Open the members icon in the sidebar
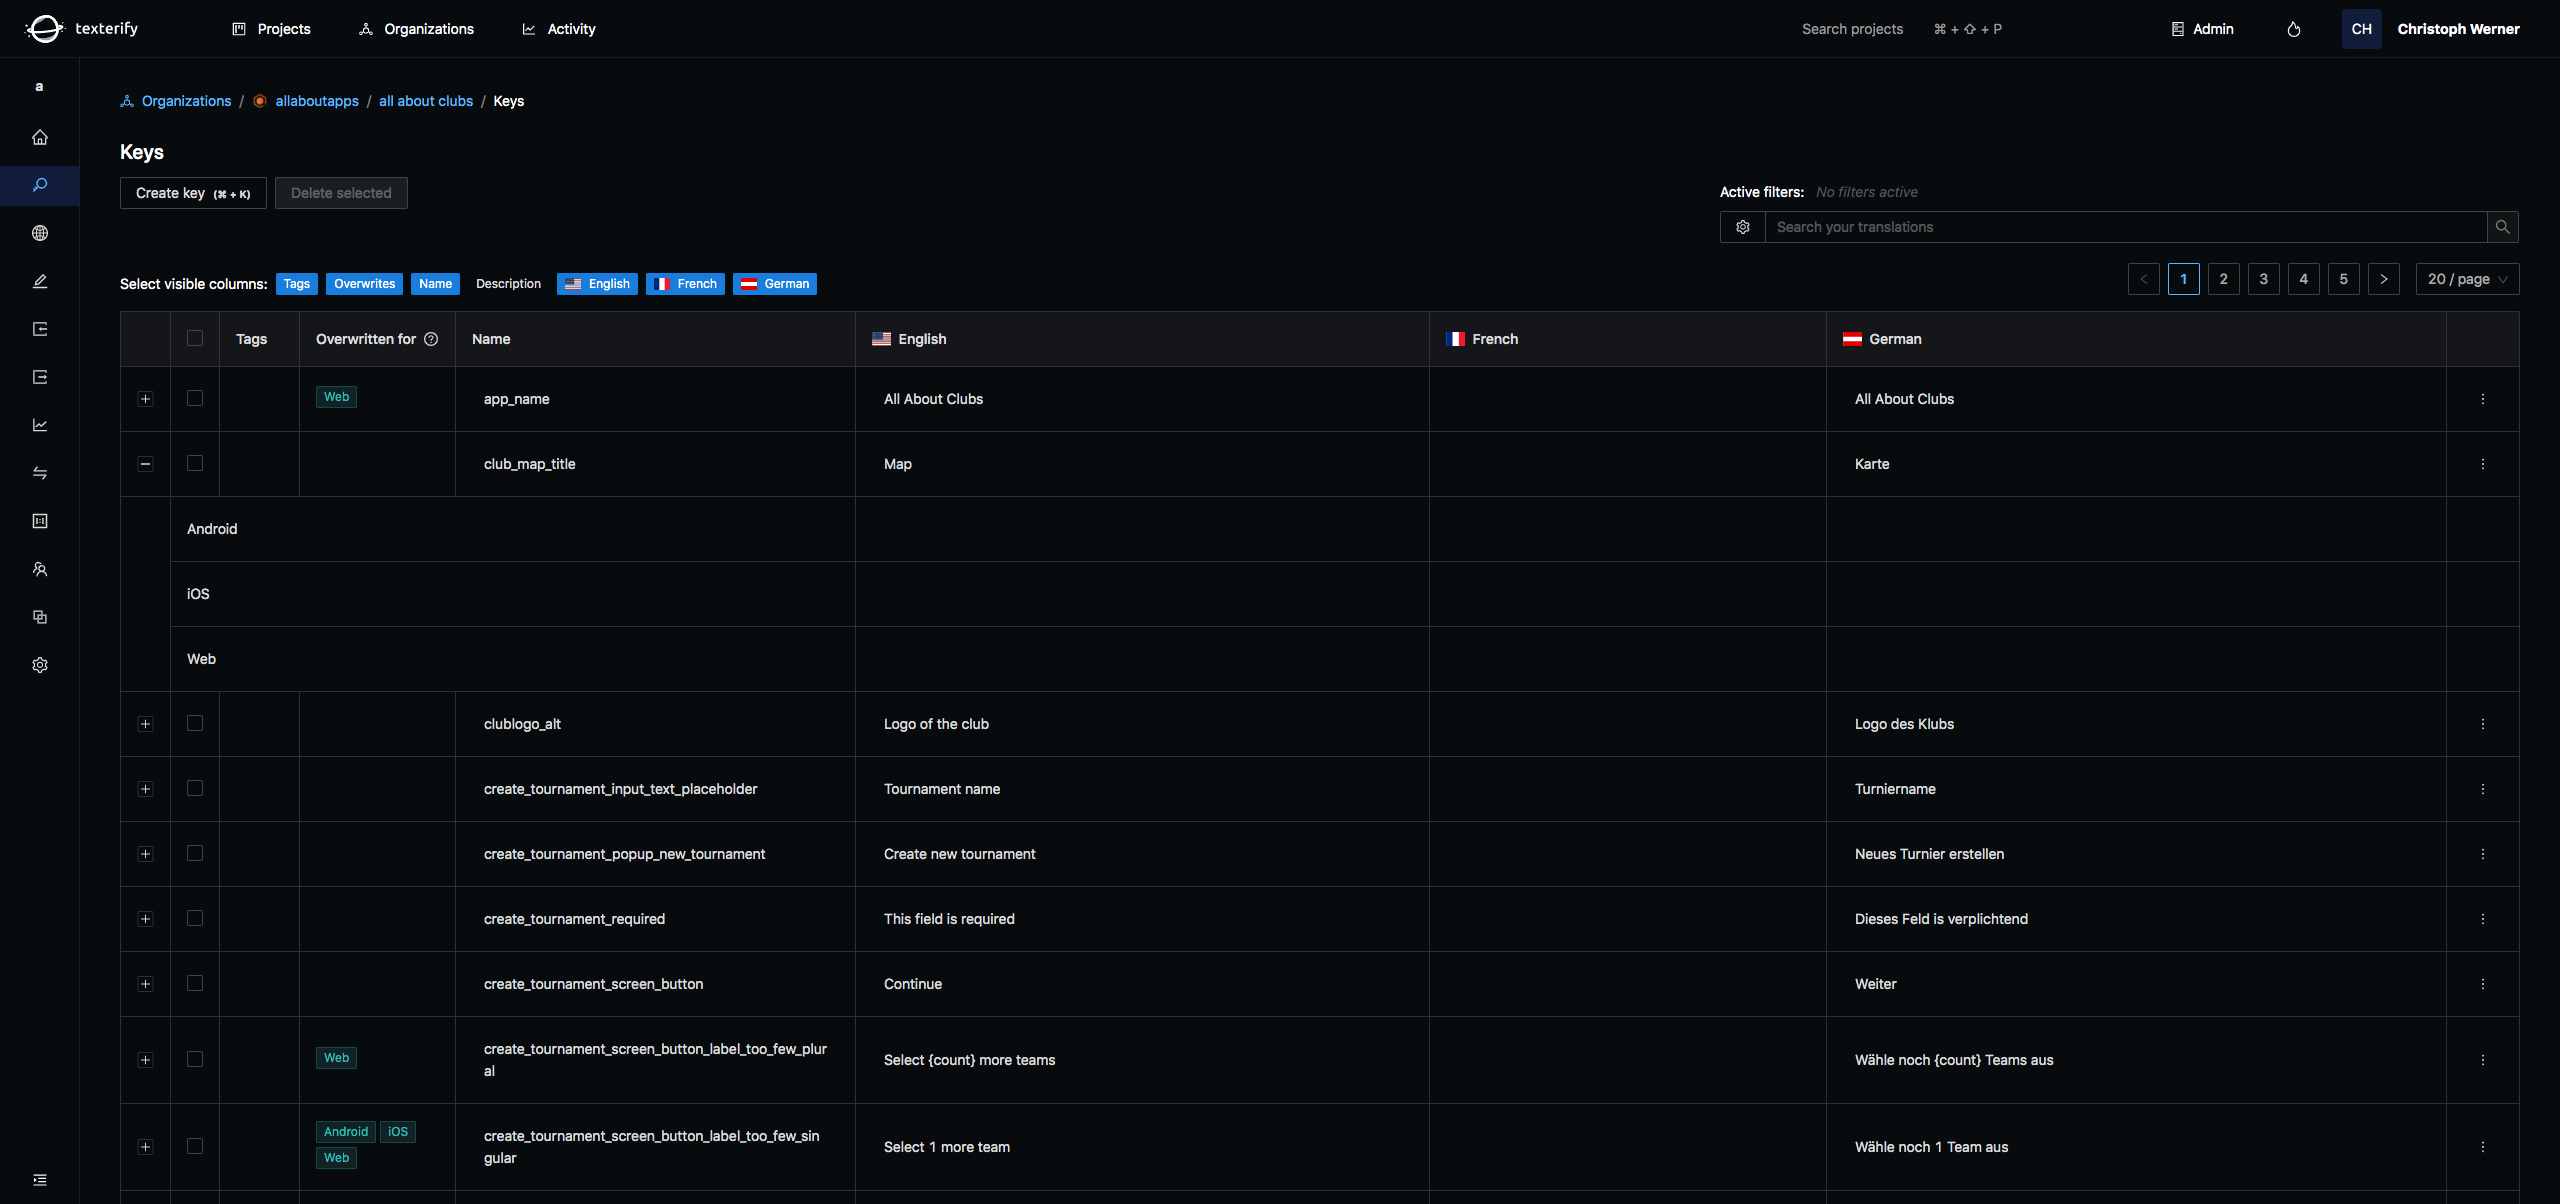Screen dimensions: 2560x1204 tap(40, 569)
